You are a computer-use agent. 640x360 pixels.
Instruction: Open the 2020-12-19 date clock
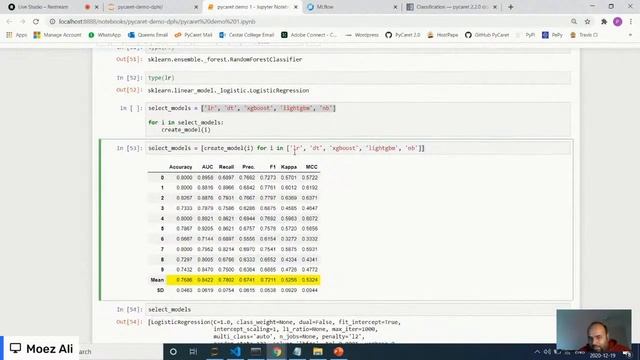point(602,356)
